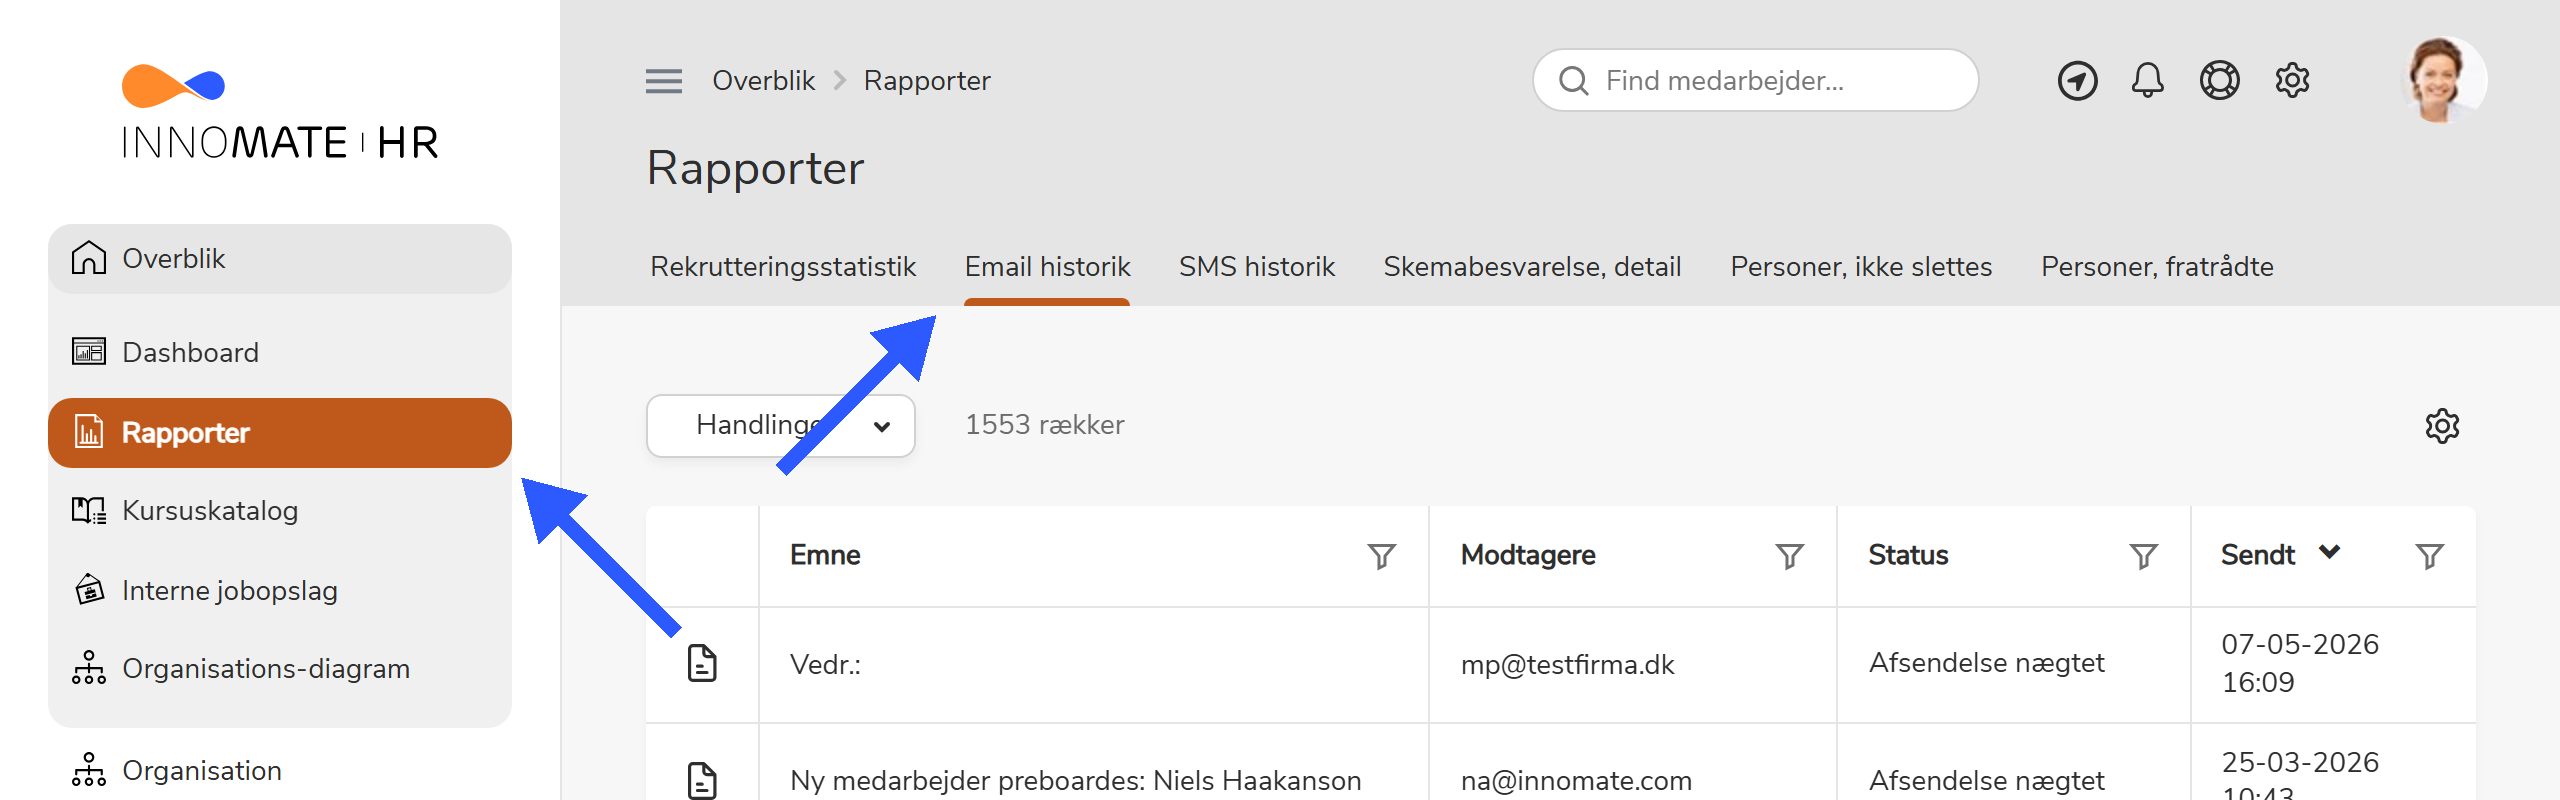Switch to Rekrutteringsstatistik tab
The width and height of the screenshot is (2560, 800).
point(783,267)
